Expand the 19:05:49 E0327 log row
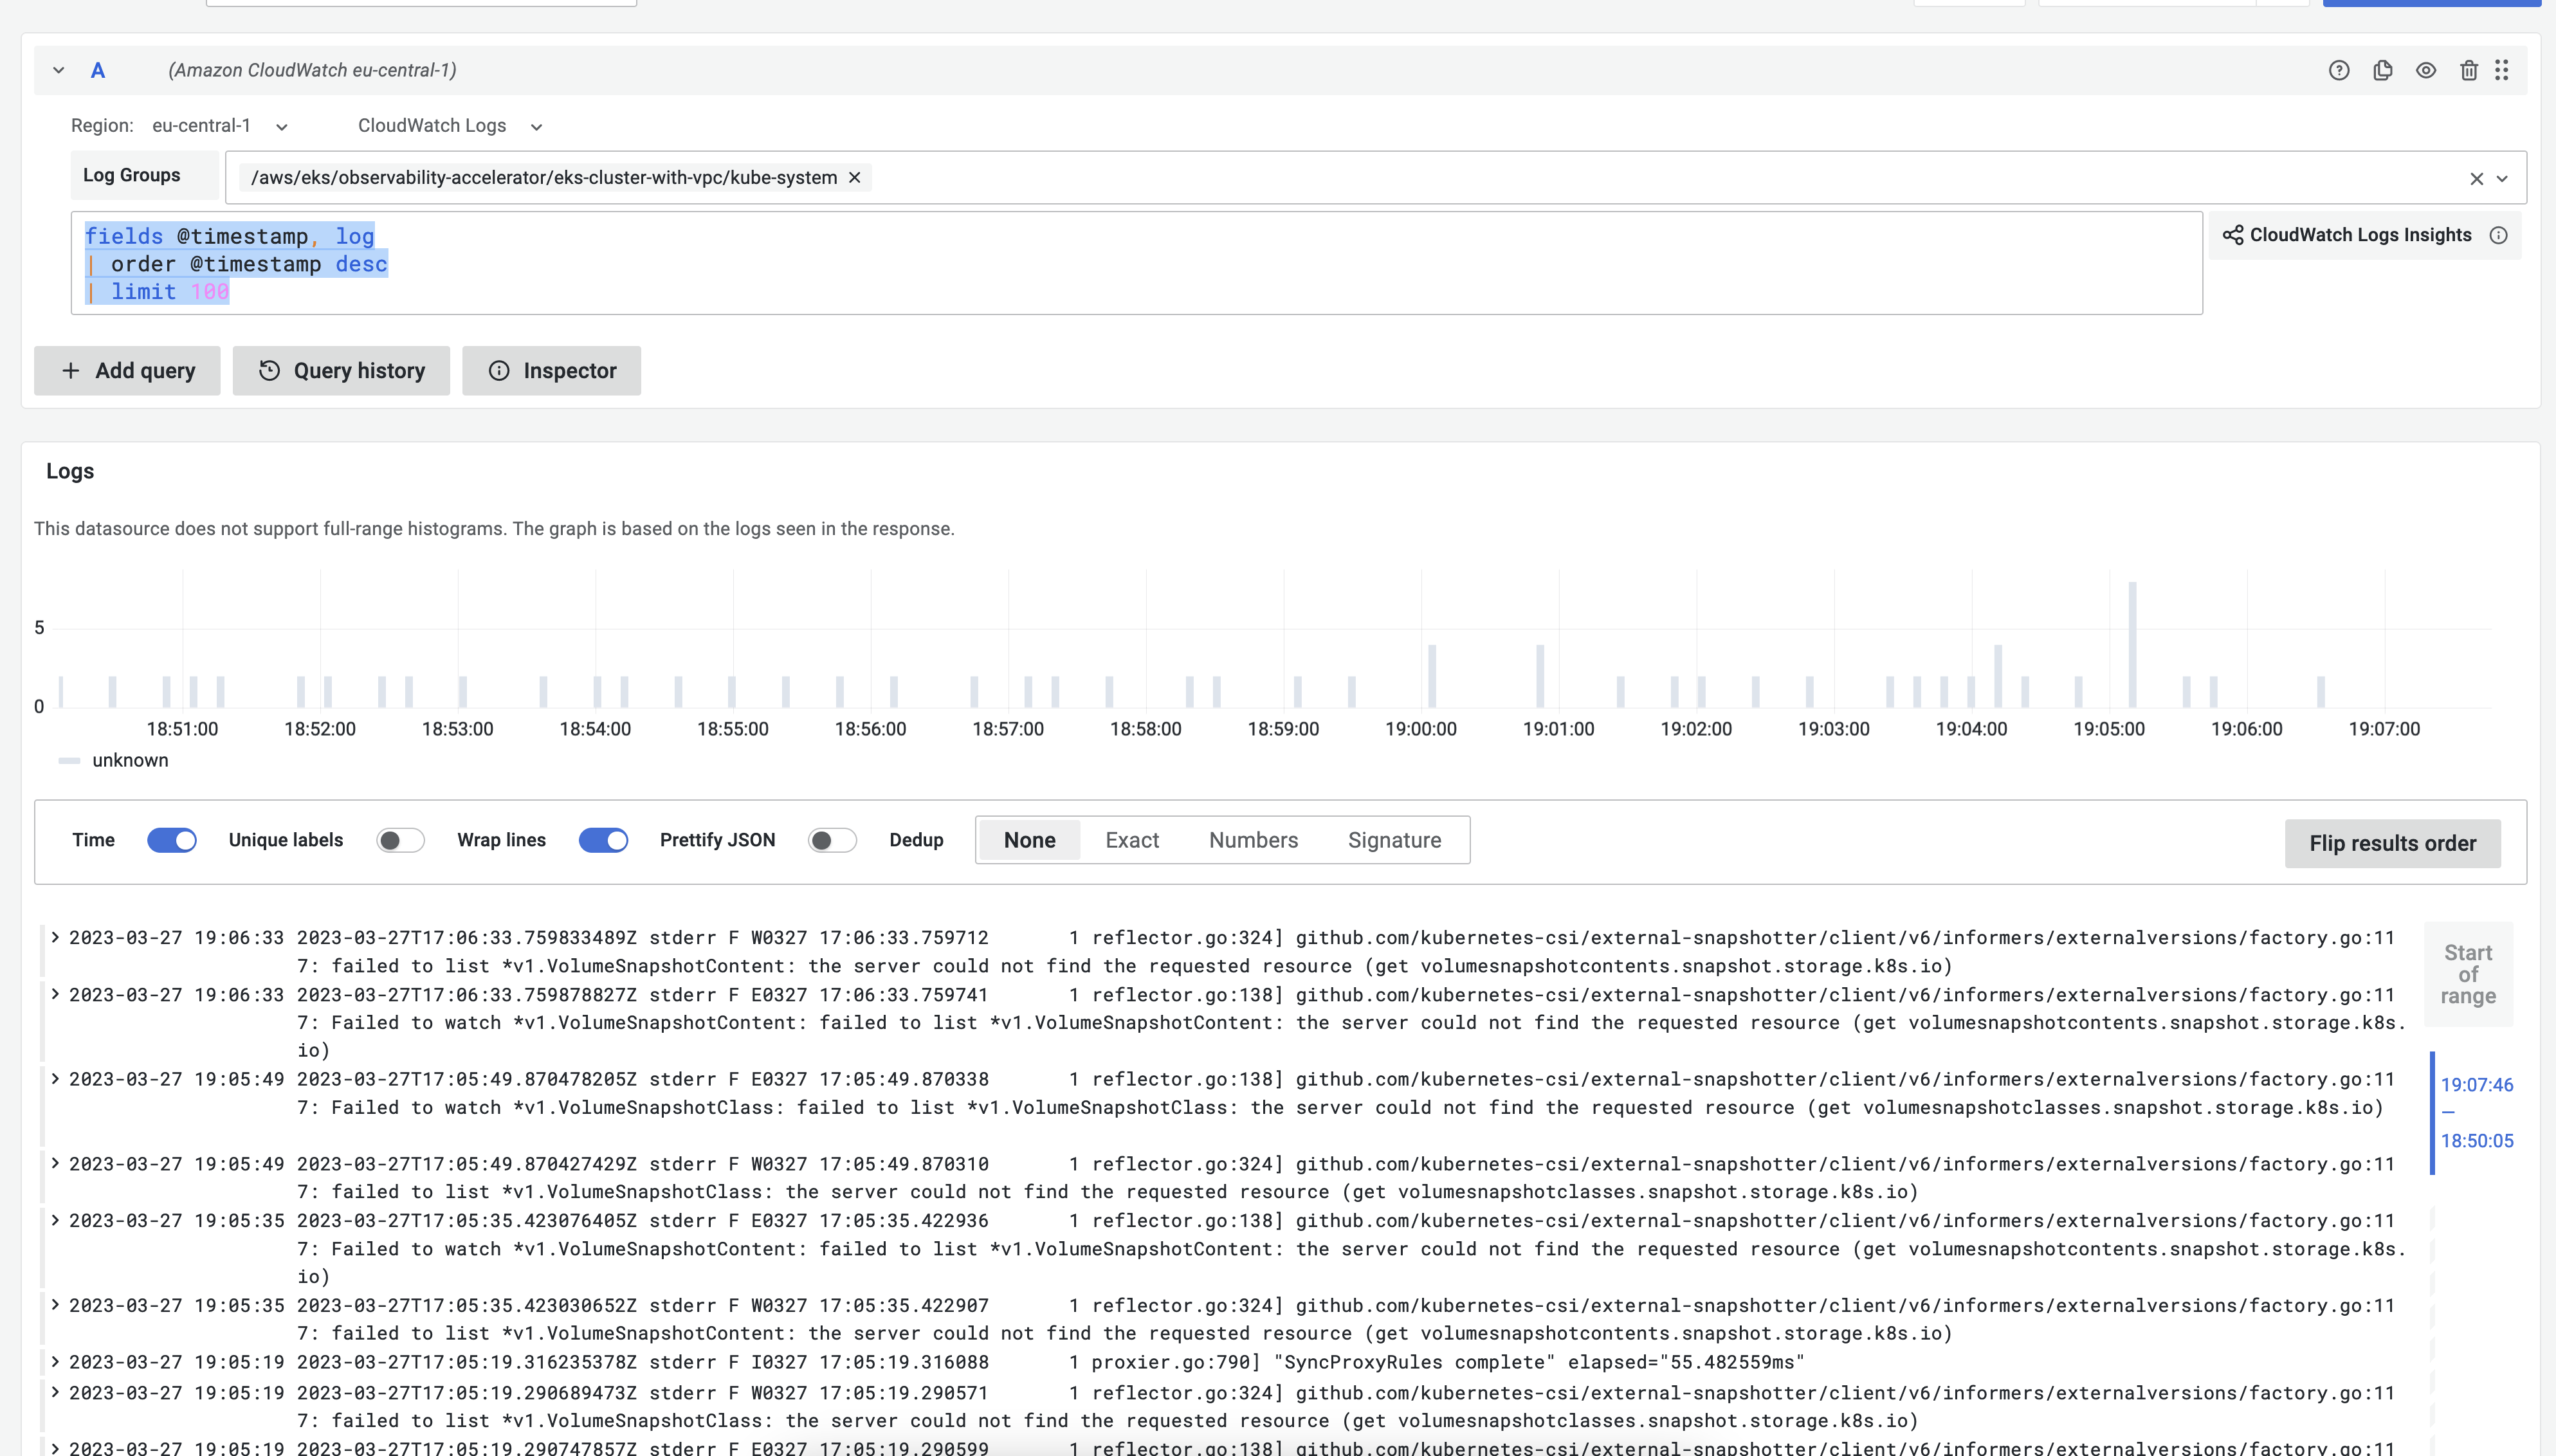 tap(55, 1078)
